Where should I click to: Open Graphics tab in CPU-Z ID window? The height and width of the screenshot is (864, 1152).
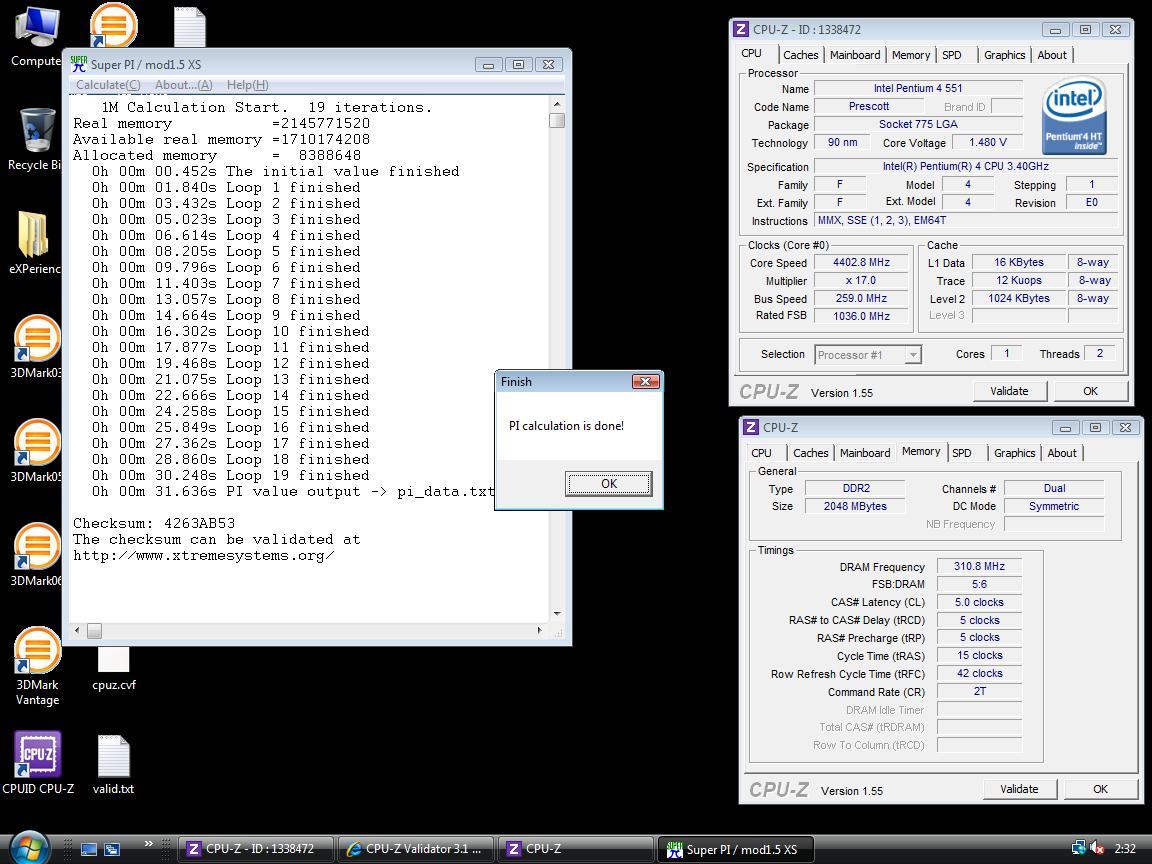pos(1004,54)
